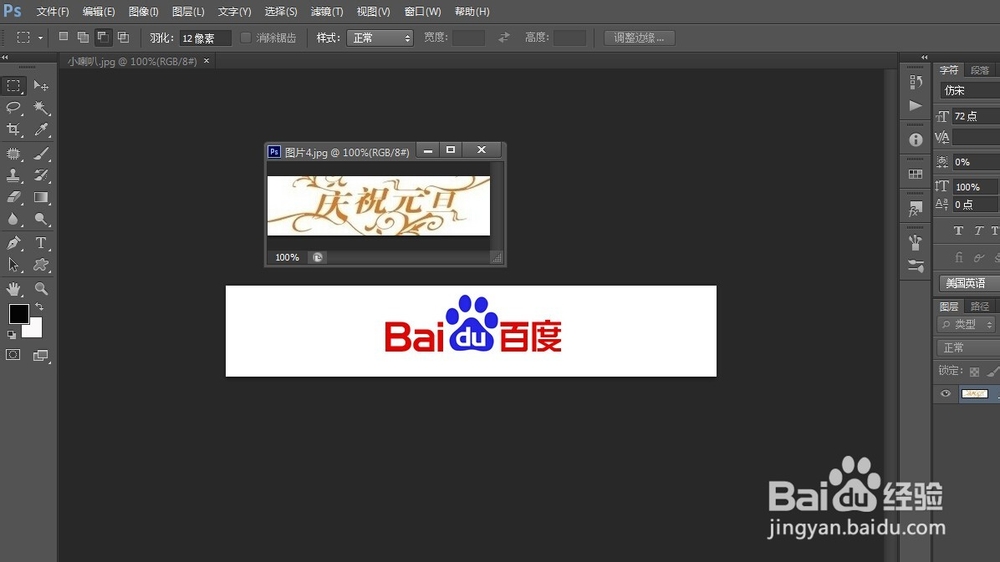Toggle lock transparent pixels
1000x562 pixels.
974,371
